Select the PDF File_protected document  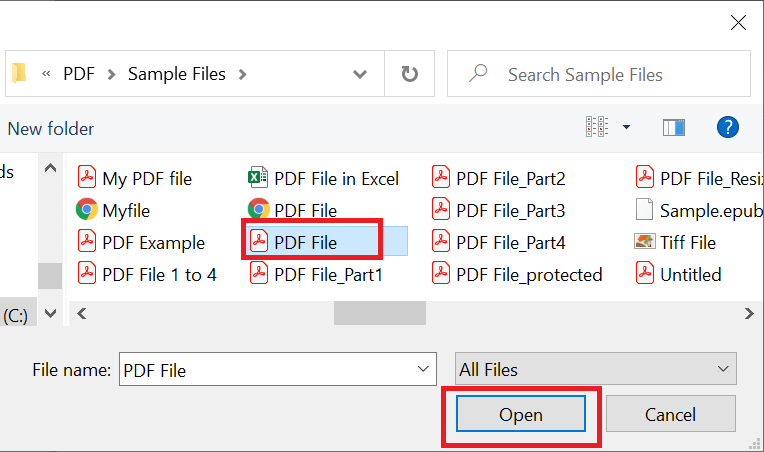click(x=517, y=274)
